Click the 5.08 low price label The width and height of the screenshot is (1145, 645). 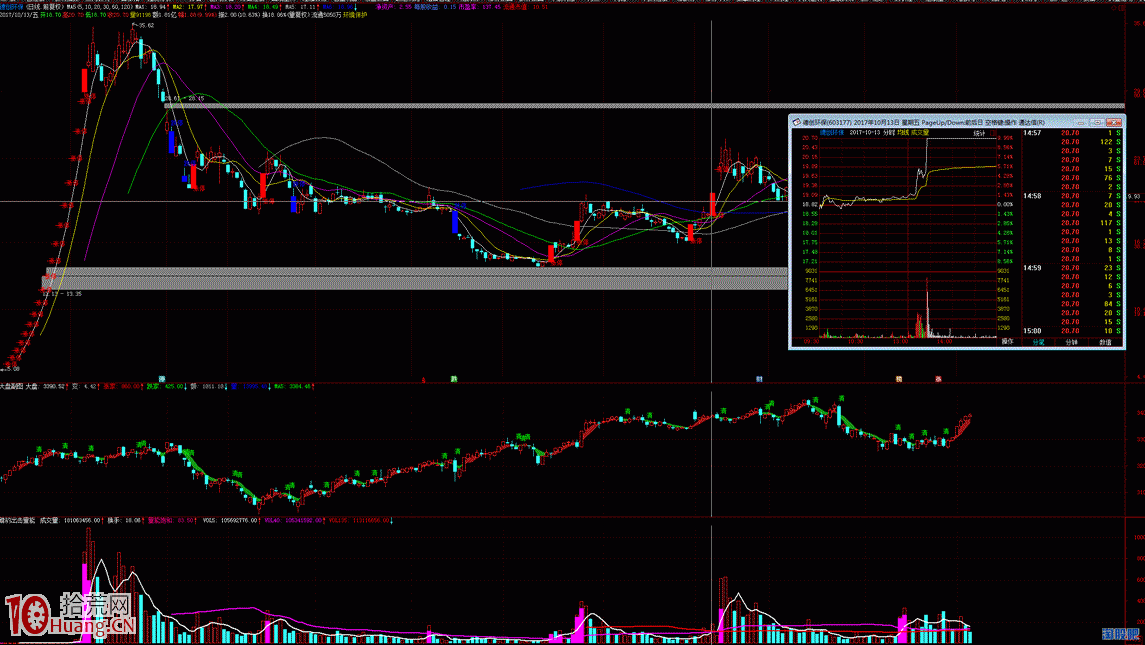click(11, 370)
